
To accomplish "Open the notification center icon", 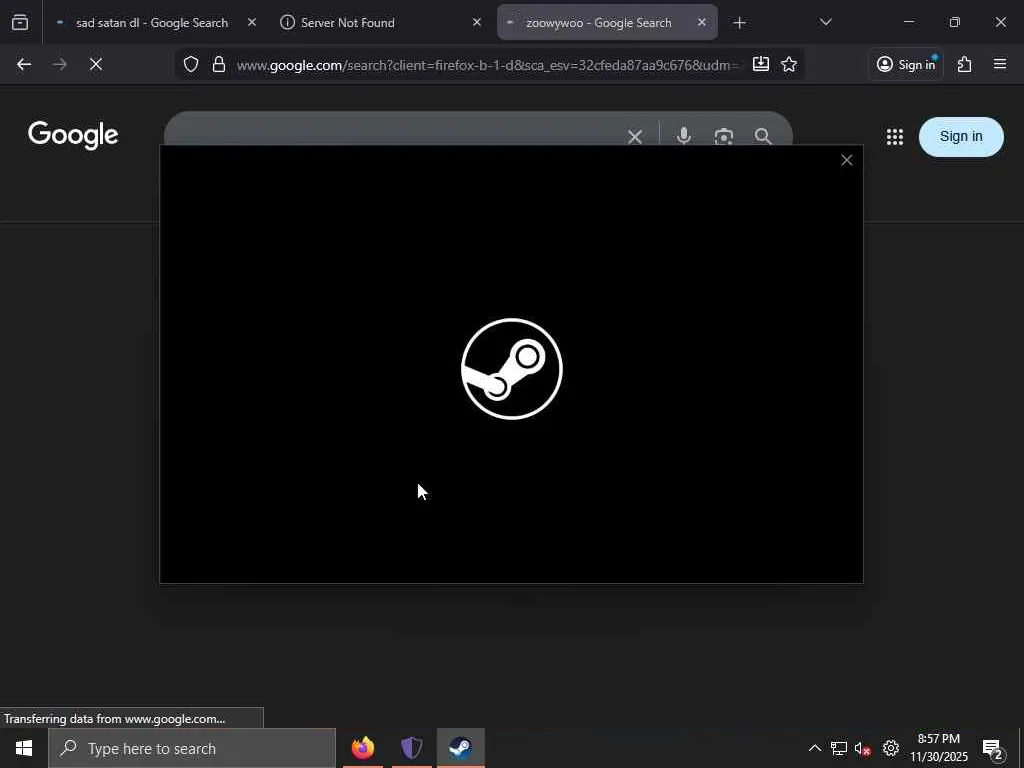I will 992,748.
